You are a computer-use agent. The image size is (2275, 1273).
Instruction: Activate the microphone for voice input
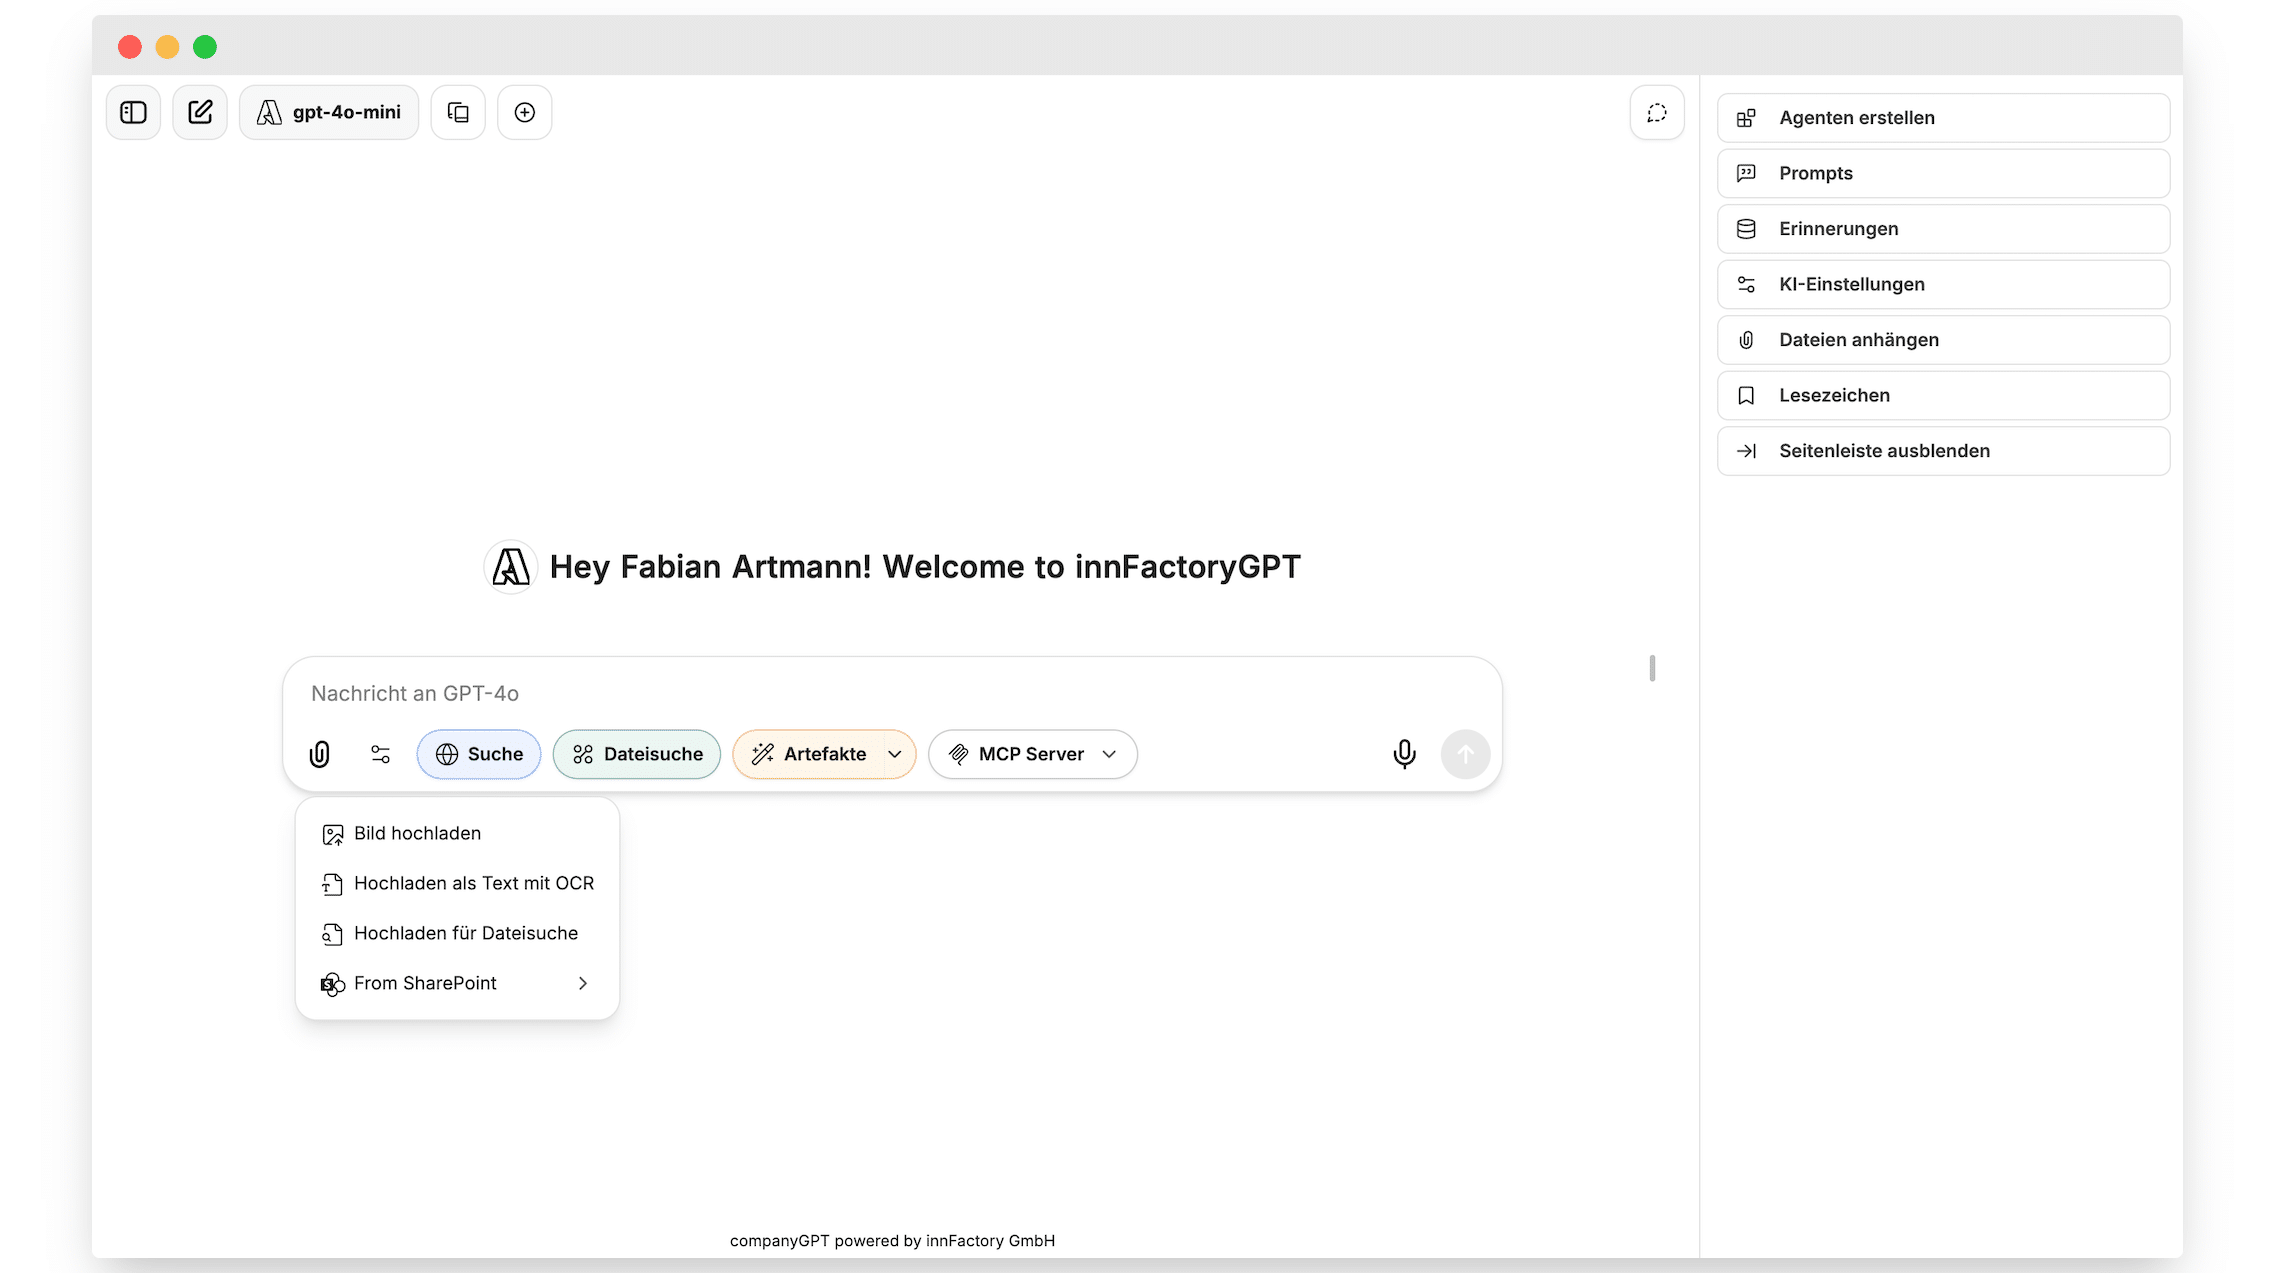(1404, 754)
